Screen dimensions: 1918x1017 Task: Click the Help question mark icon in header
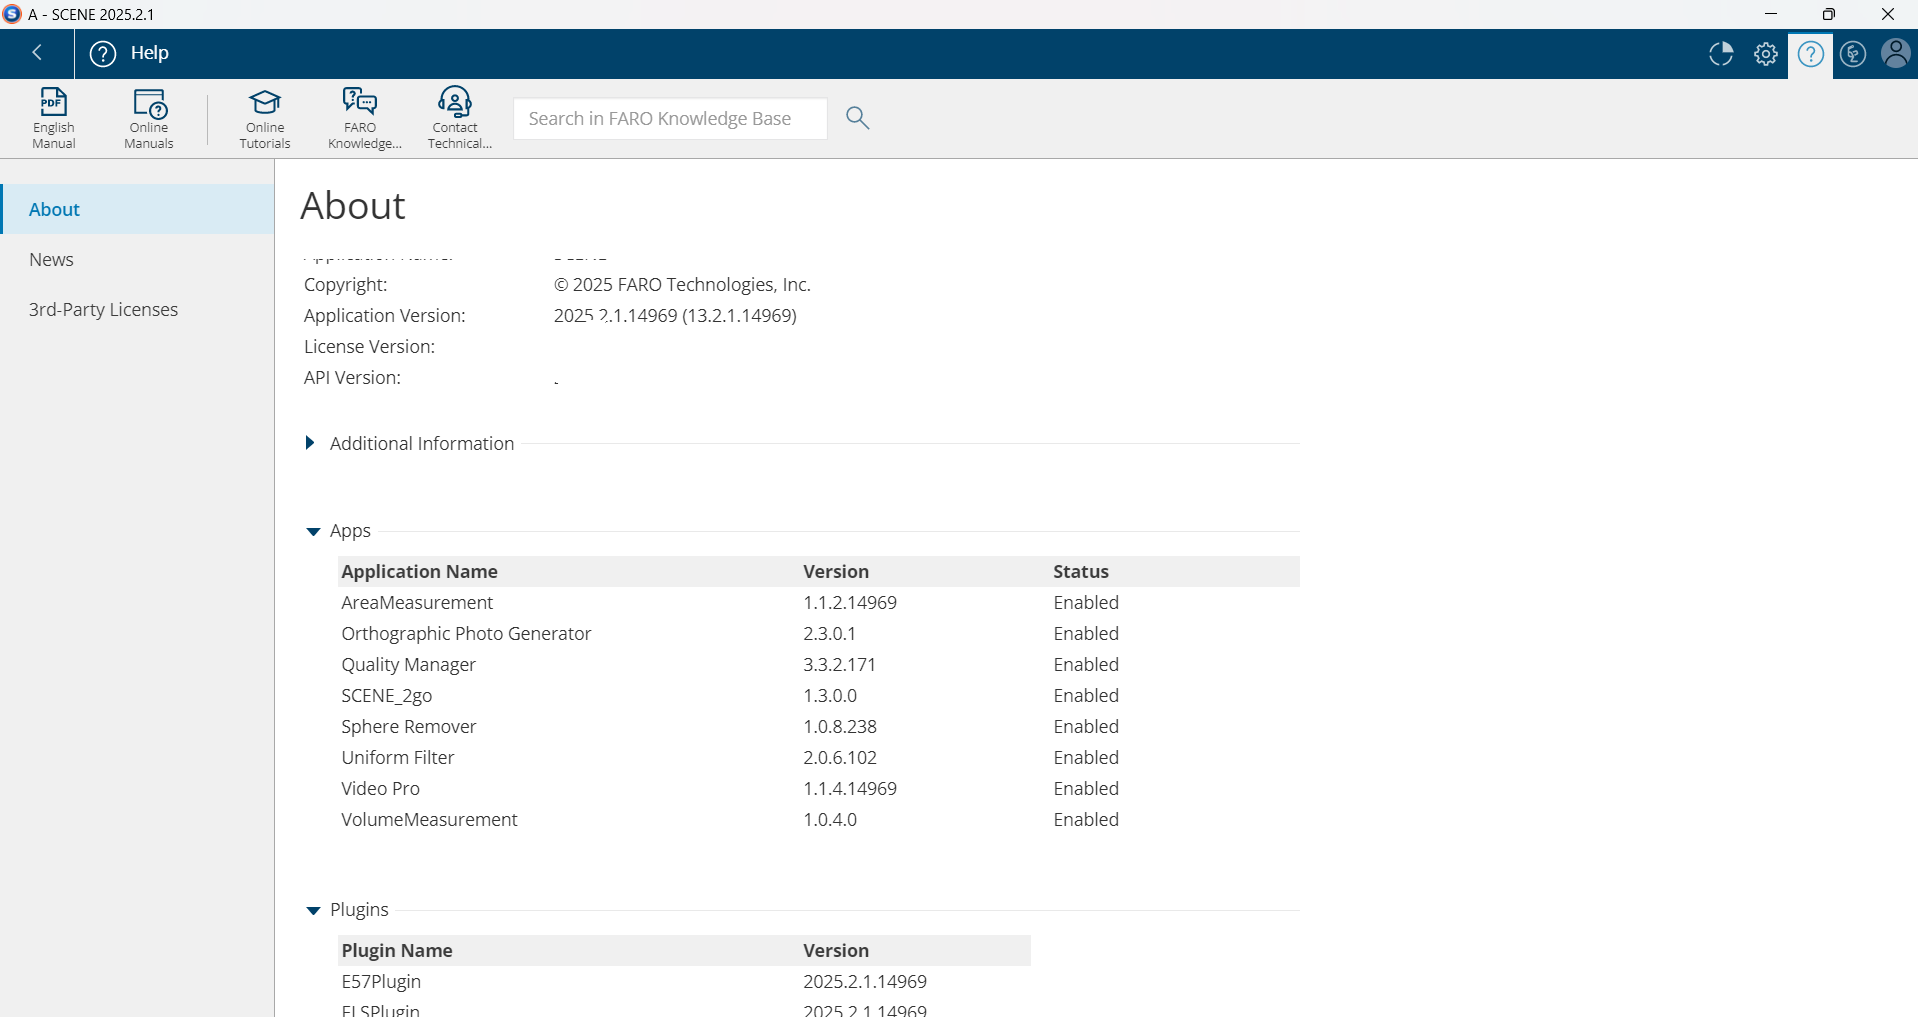[x=1810, y=54]
